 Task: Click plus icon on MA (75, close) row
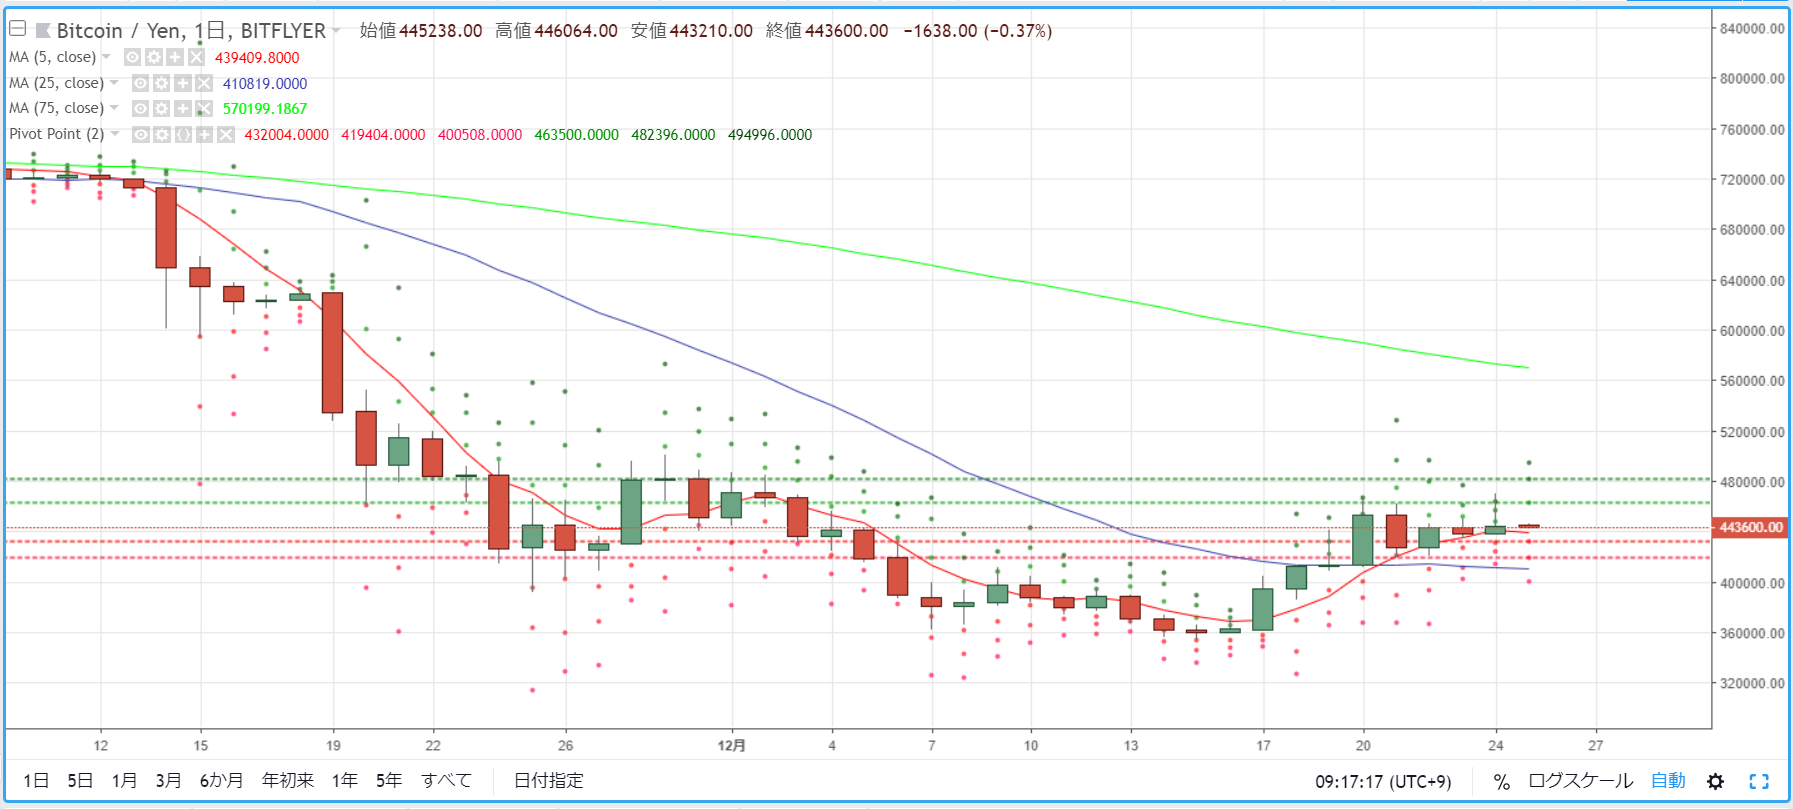183,108
